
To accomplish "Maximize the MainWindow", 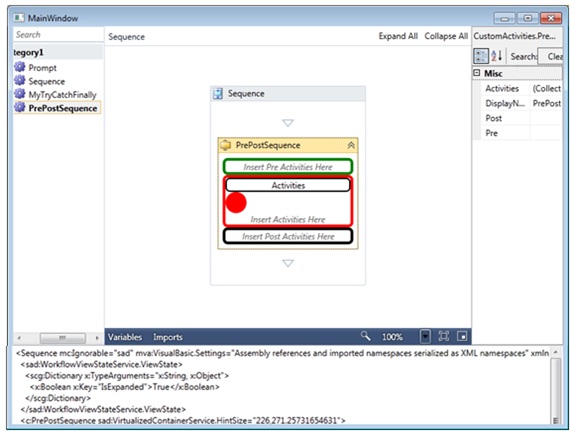I will point(528,18).
